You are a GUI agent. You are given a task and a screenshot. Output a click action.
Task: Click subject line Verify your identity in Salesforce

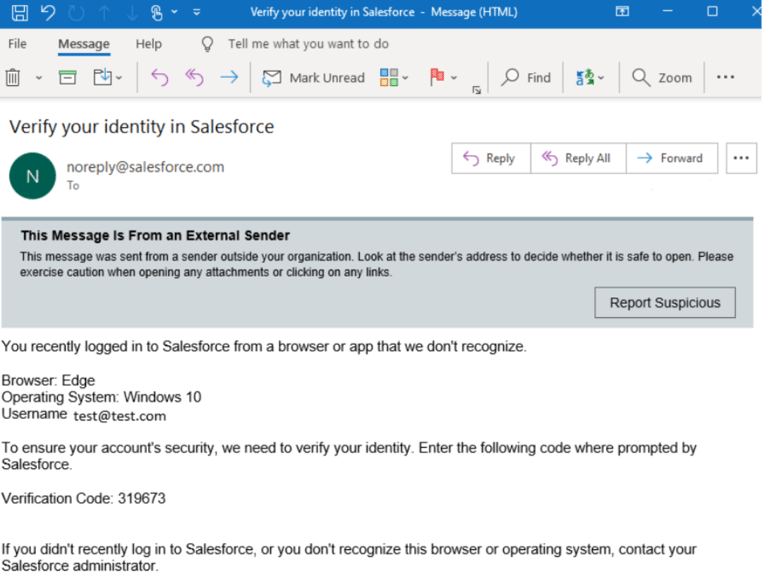(141, 127)
